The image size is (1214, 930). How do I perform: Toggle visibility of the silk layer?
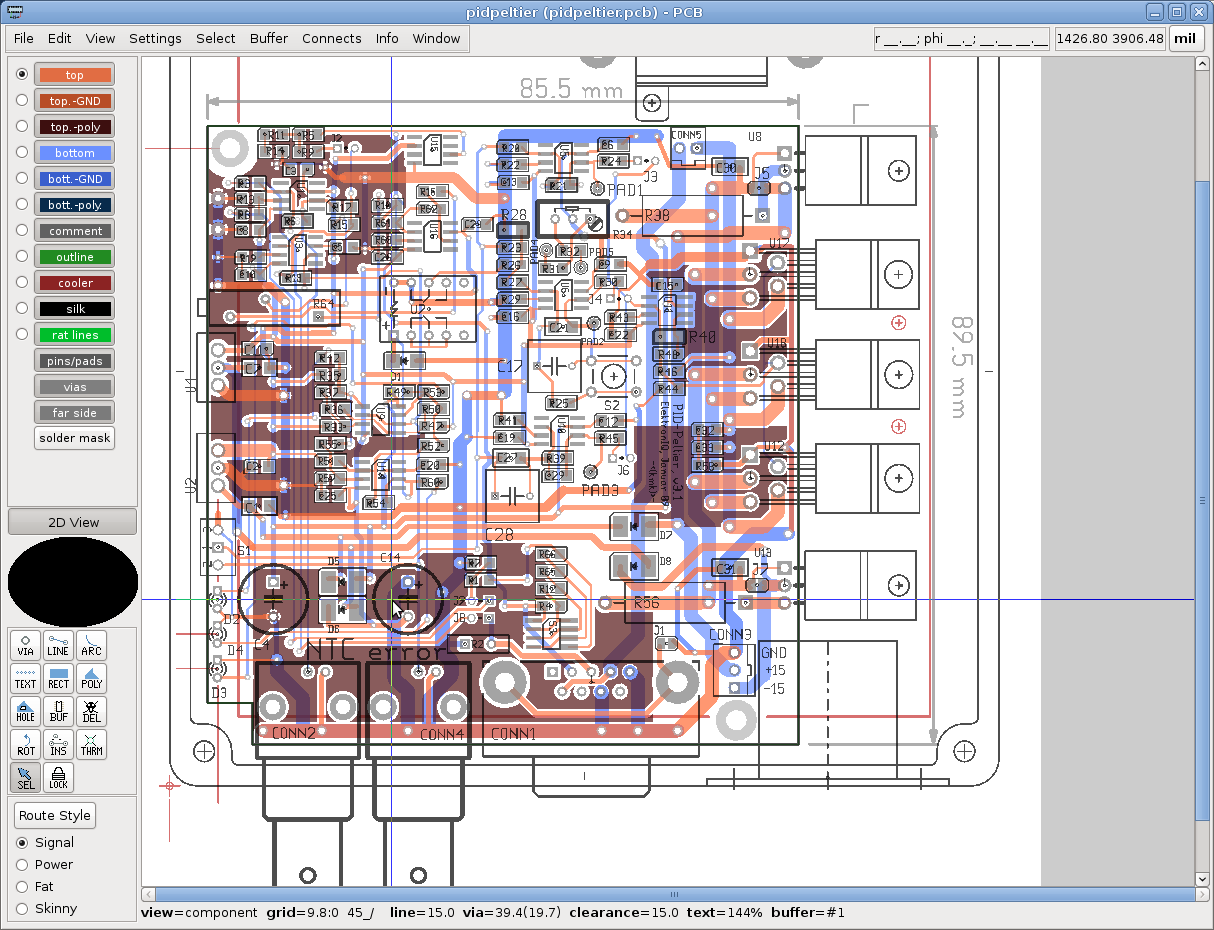click(75, 309)
